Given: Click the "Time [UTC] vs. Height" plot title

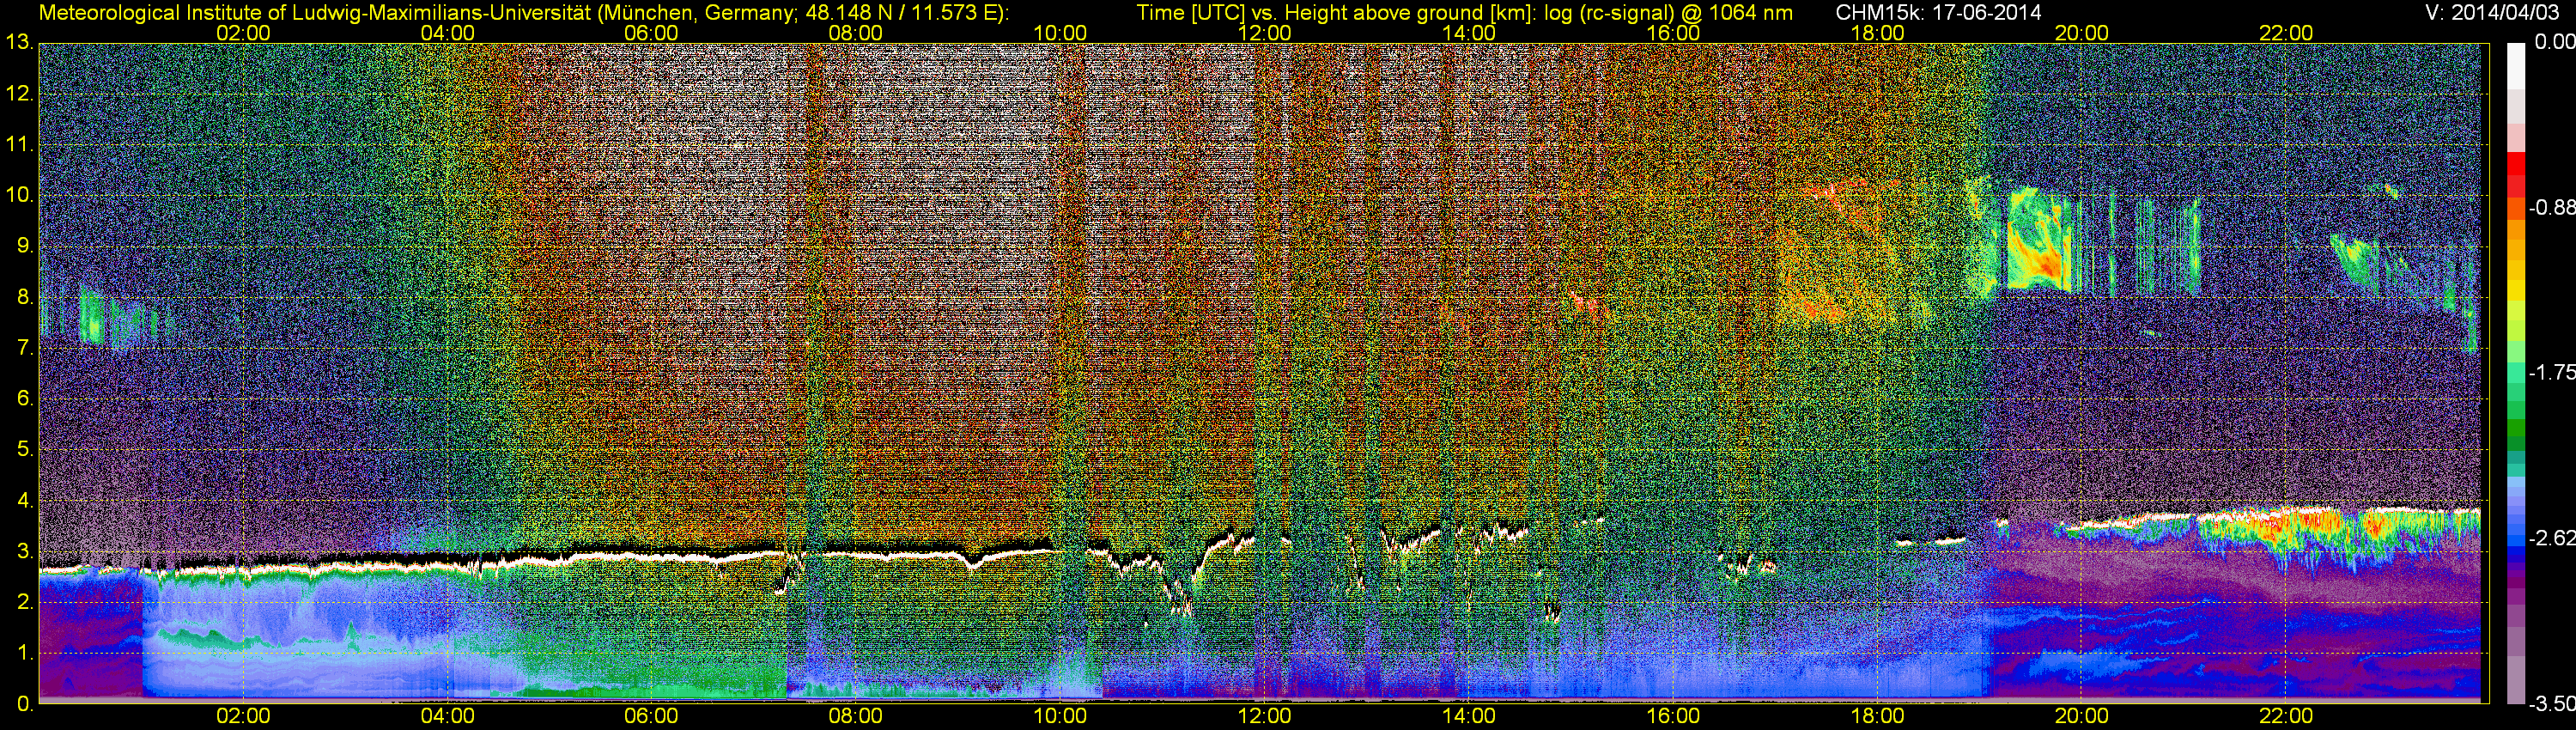Looking at the screenshot, I should (x=1464, y=13).
